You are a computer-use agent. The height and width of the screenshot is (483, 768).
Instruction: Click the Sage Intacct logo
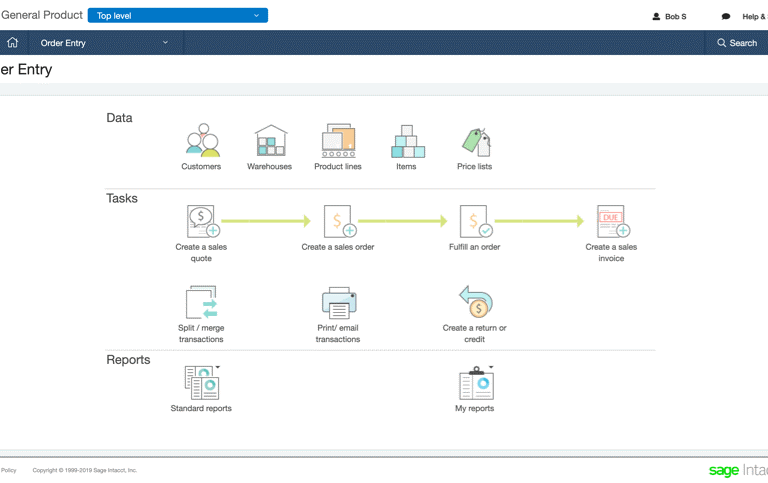pos(738,470)
